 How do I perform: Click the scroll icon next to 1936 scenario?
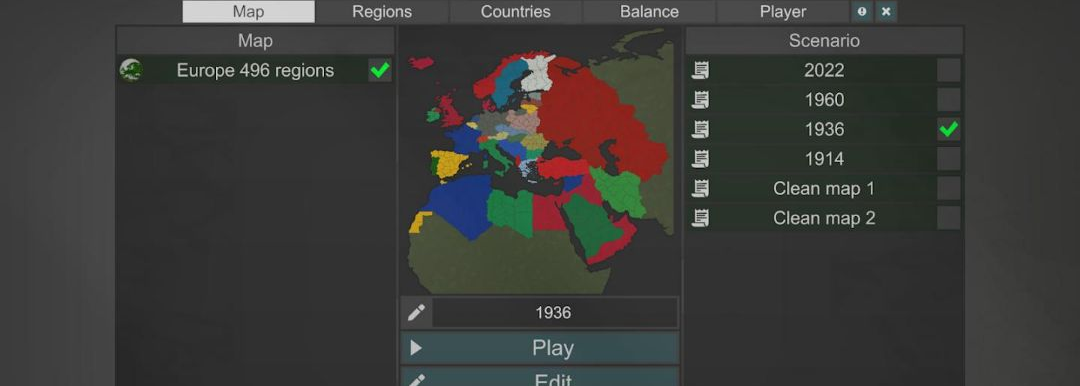[700, 130]
